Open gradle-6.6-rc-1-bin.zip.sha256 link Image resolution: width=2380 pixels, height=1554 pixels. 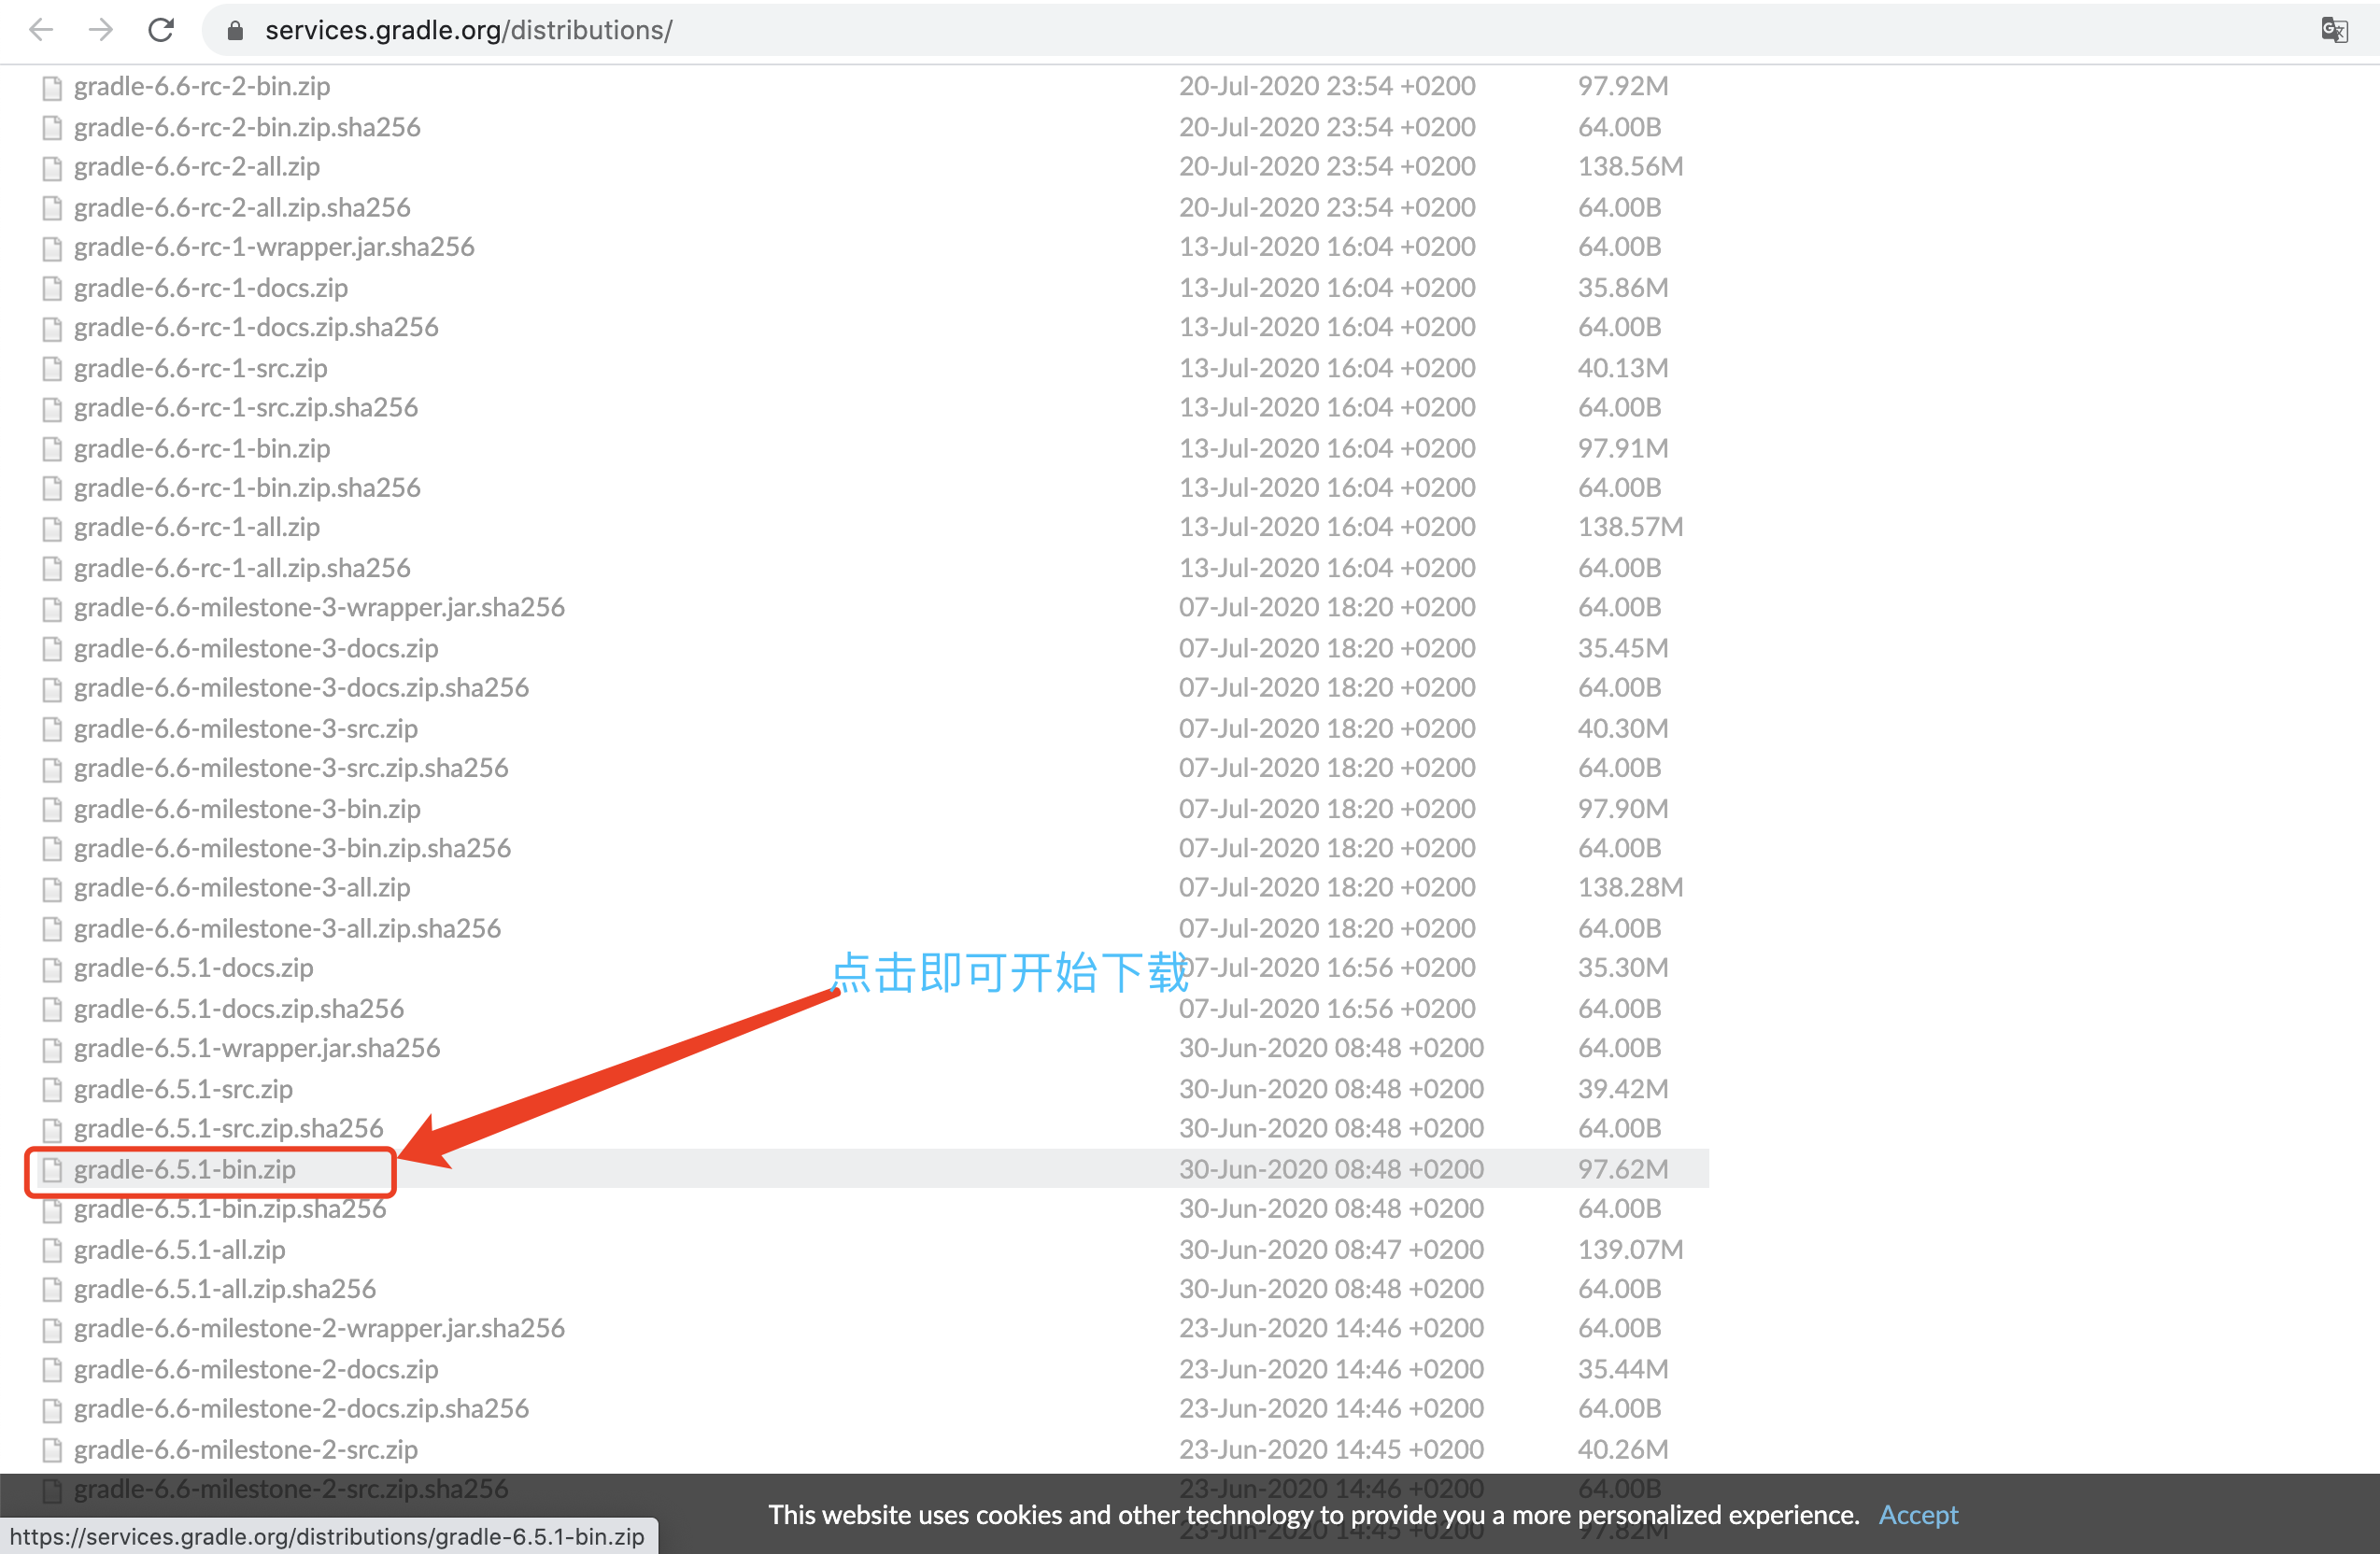point(247,487)
